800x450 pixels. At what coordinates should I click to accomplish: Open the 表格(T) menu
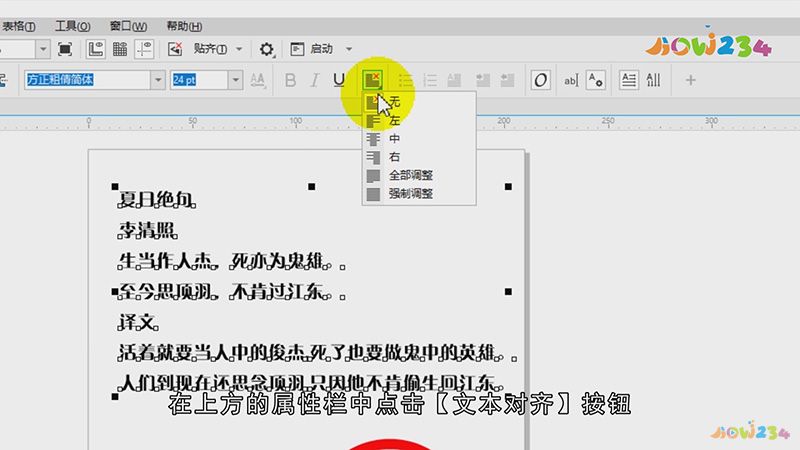(x=18, y=26)
